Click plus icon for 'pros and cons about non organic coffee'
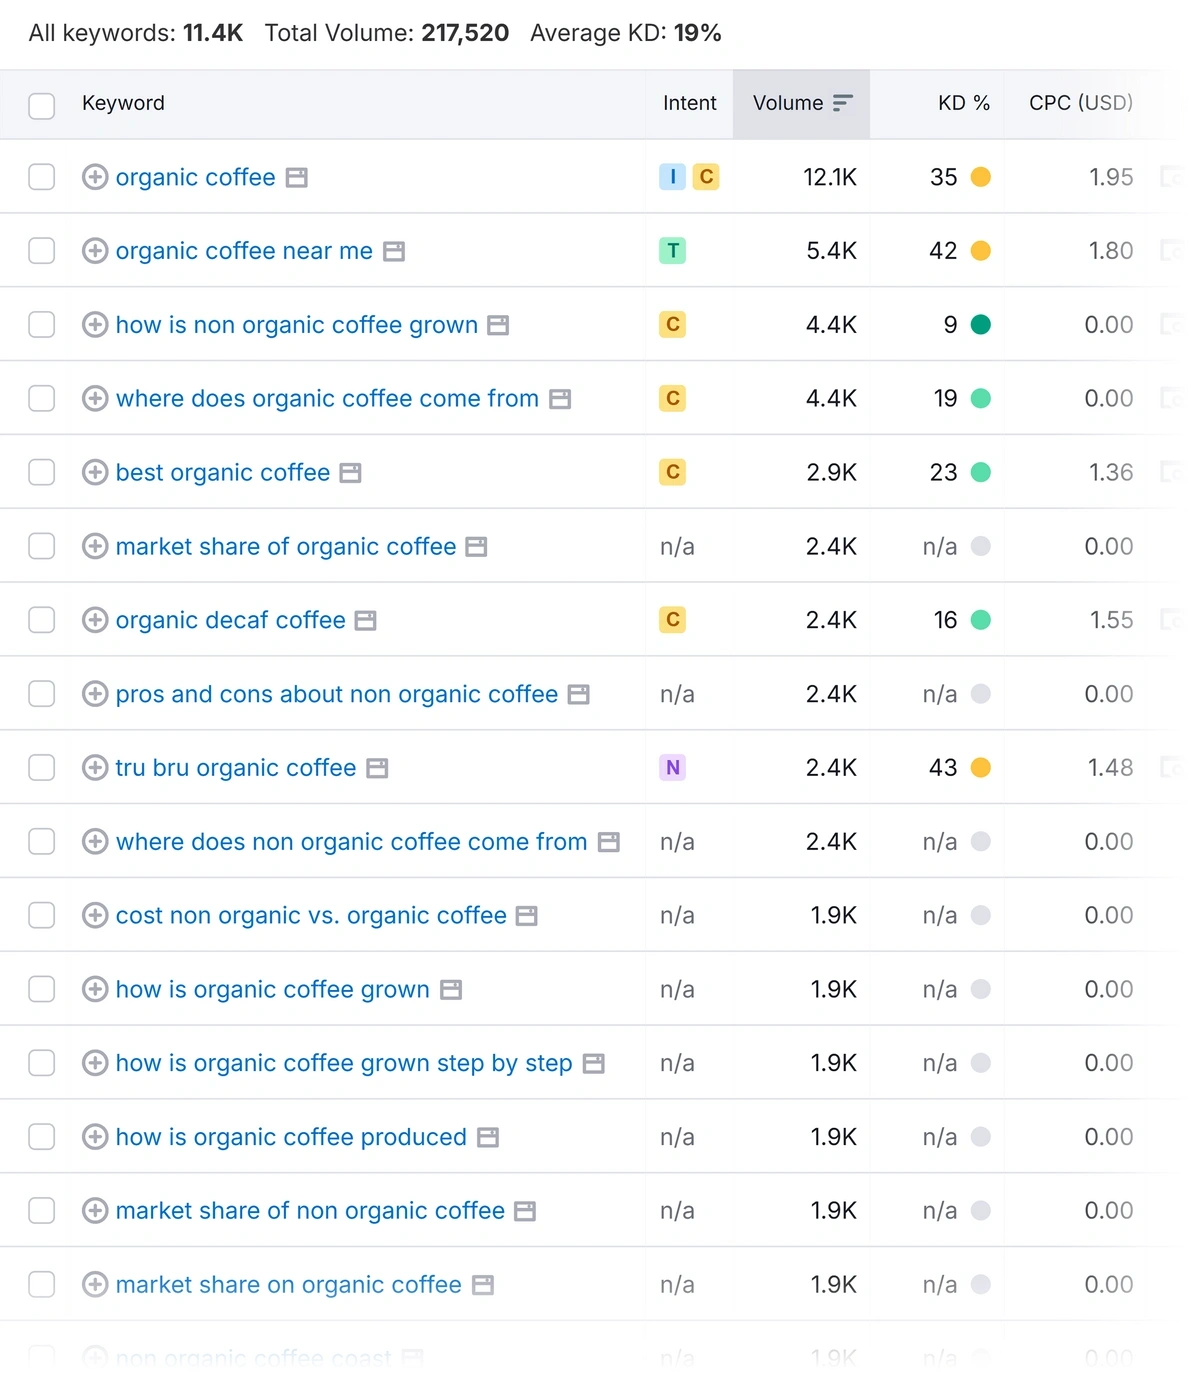This screenshot has width=1200, height=1390. pyautogui.click(x=95, y=693)
